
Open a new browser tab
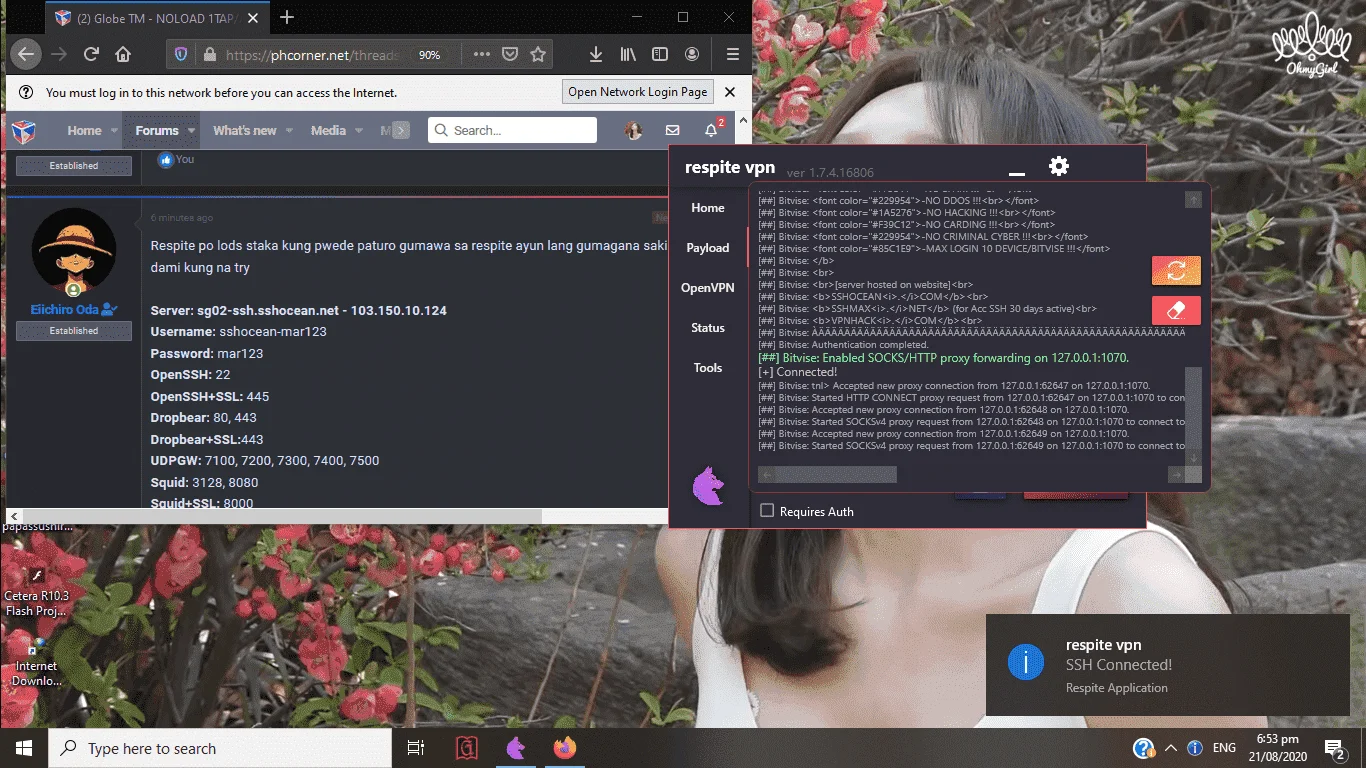287,17
